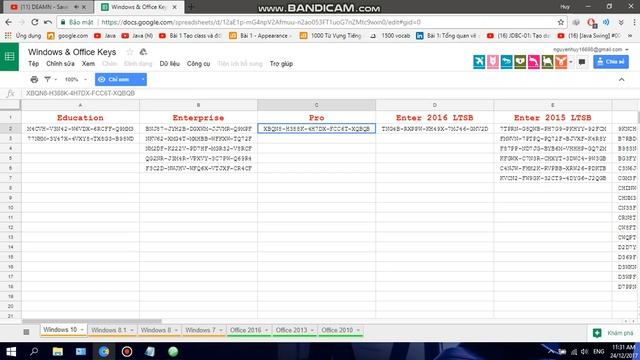Click the magenta dolphin anonymous avatar

[x=533, y=62]
